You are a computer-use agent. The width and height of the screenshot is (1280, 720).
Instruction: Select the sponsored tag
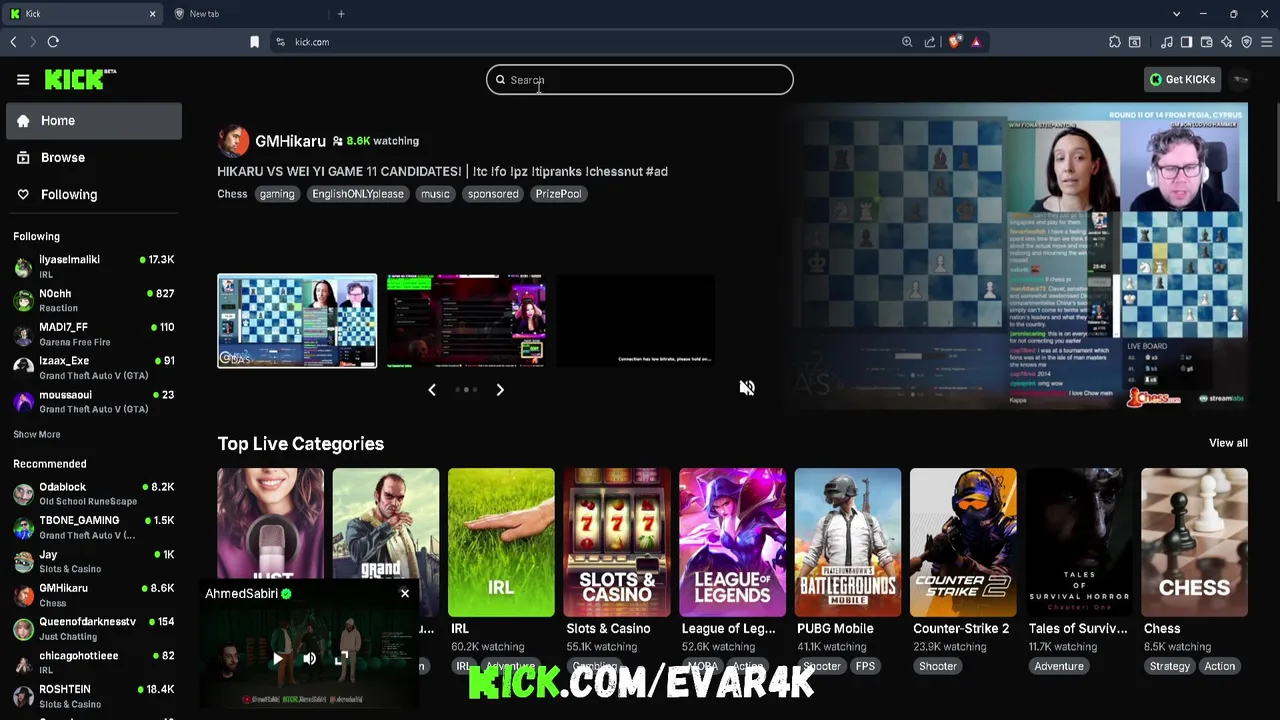click(493, 194)
